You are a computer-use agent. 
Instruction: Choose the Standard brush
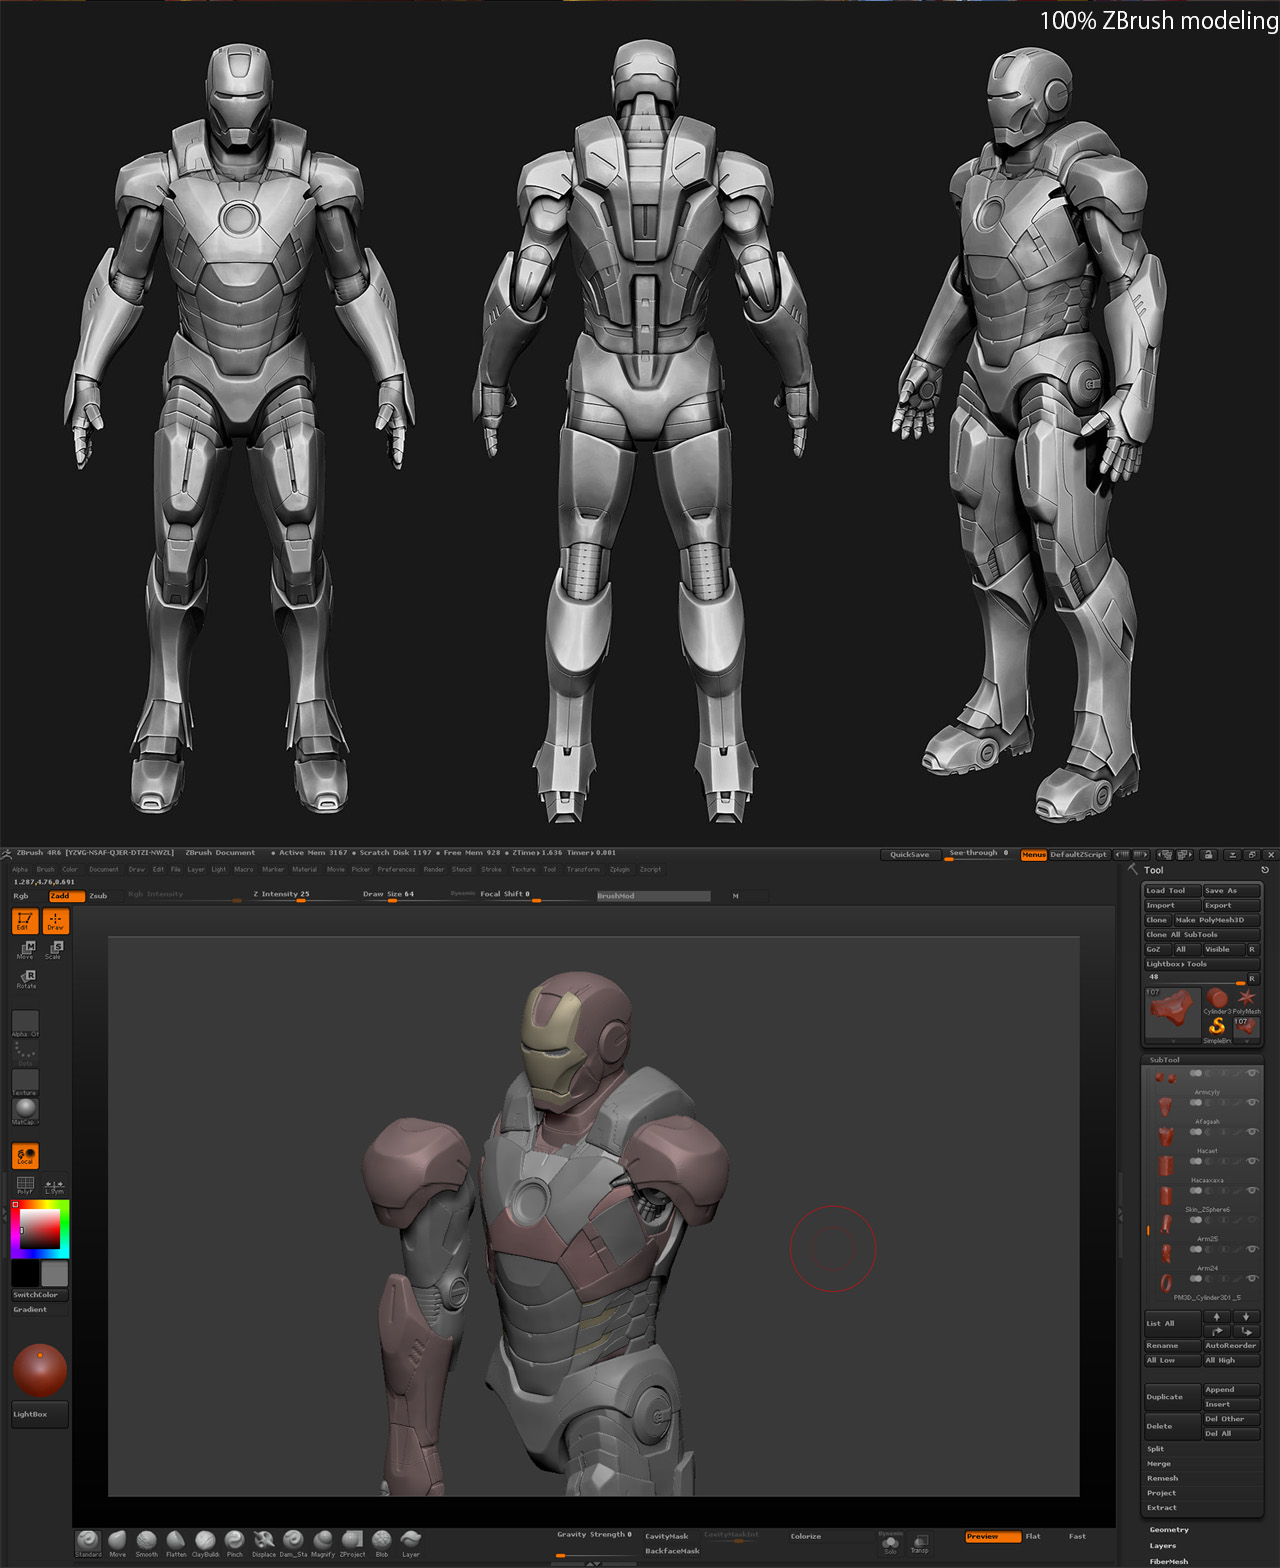[x=88, y=1543]
